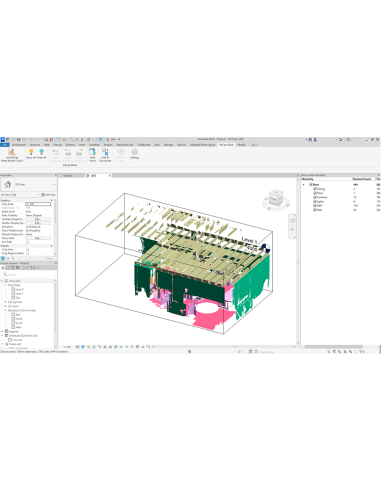Click the Save icon in the quick access toolbar
The height and width of the screenshot is (492, 381).
pyautogui.click(x=19, y=139)
